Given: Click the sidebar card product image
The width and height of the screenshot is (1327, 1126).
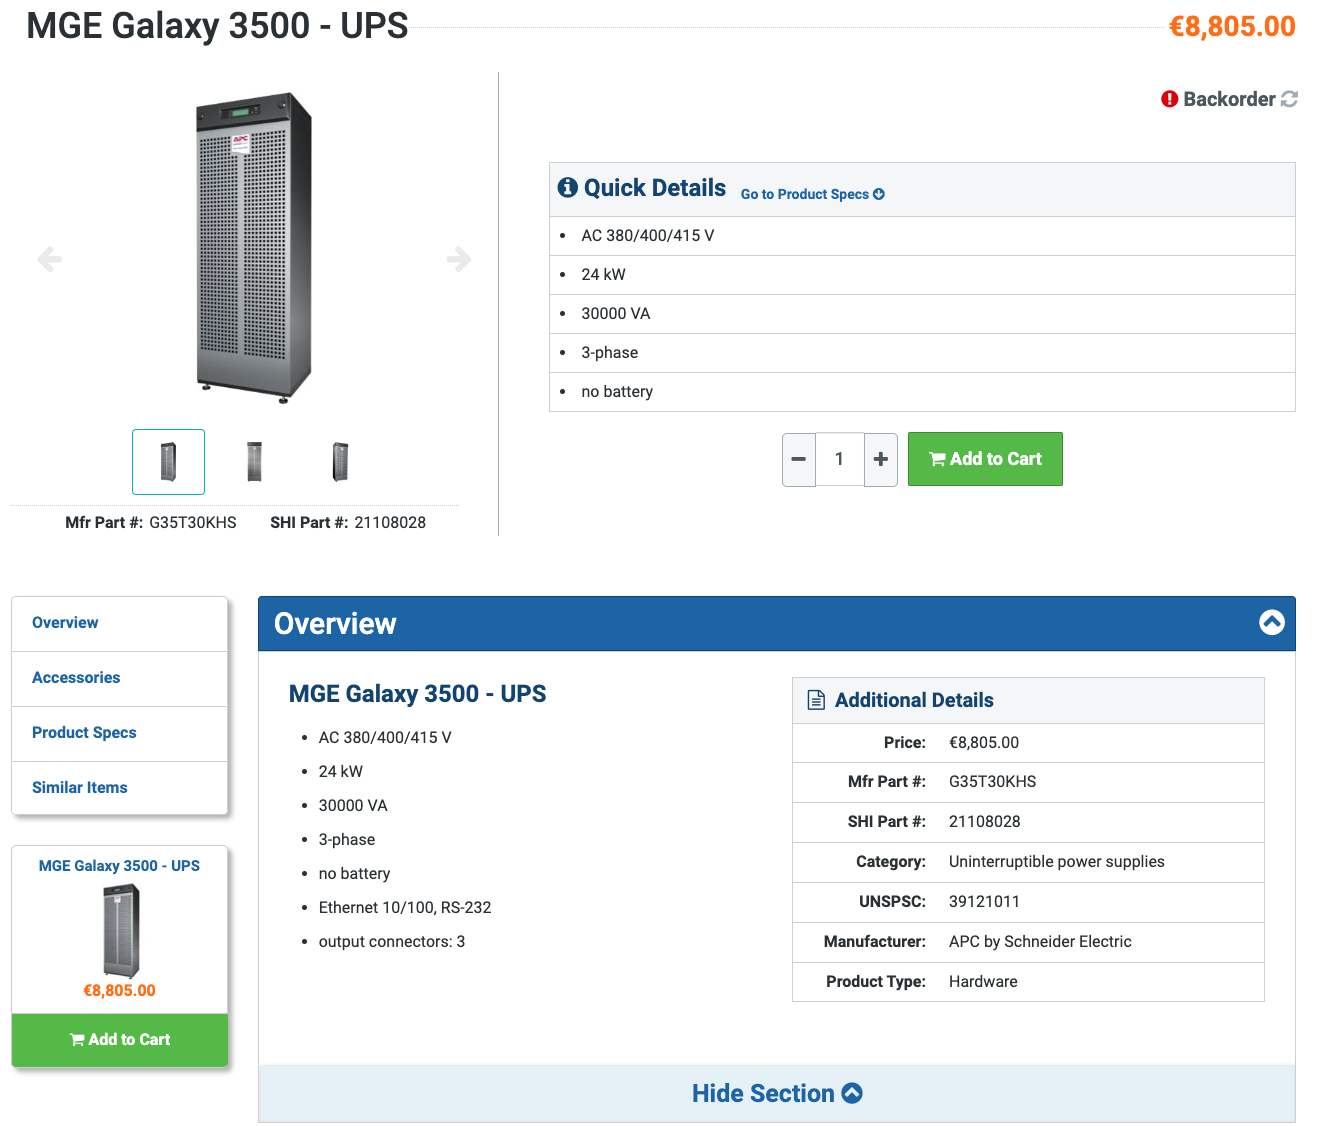Looking at the screenshot, I should tap(121, 931).
